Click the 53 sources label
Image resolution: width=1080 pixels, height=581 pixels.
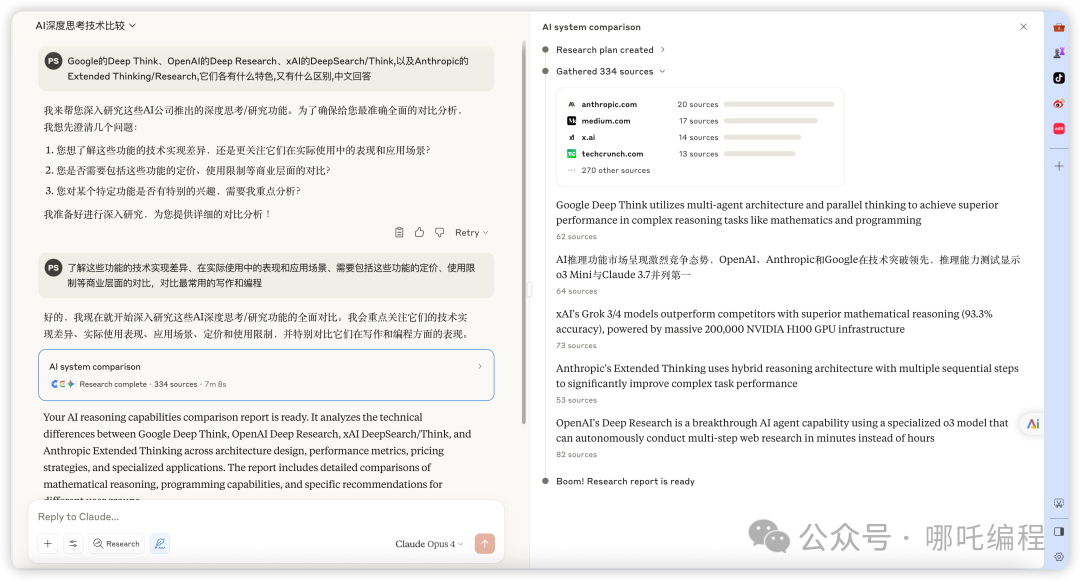coord(577,400)
